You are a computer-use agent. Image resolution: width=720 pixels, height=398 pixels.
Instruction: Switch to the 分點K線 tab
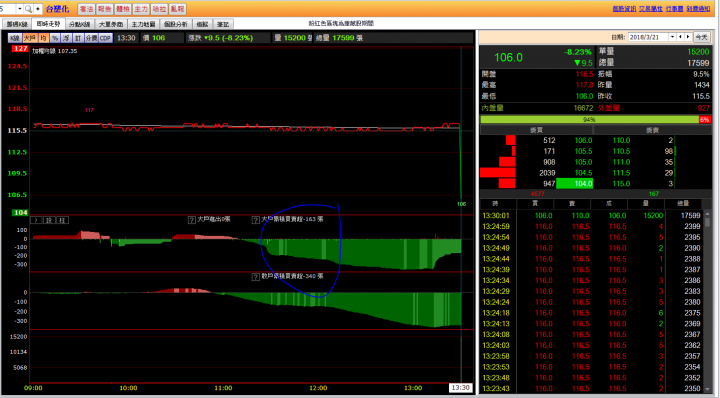pyautogui.click(x=79, y=24)
